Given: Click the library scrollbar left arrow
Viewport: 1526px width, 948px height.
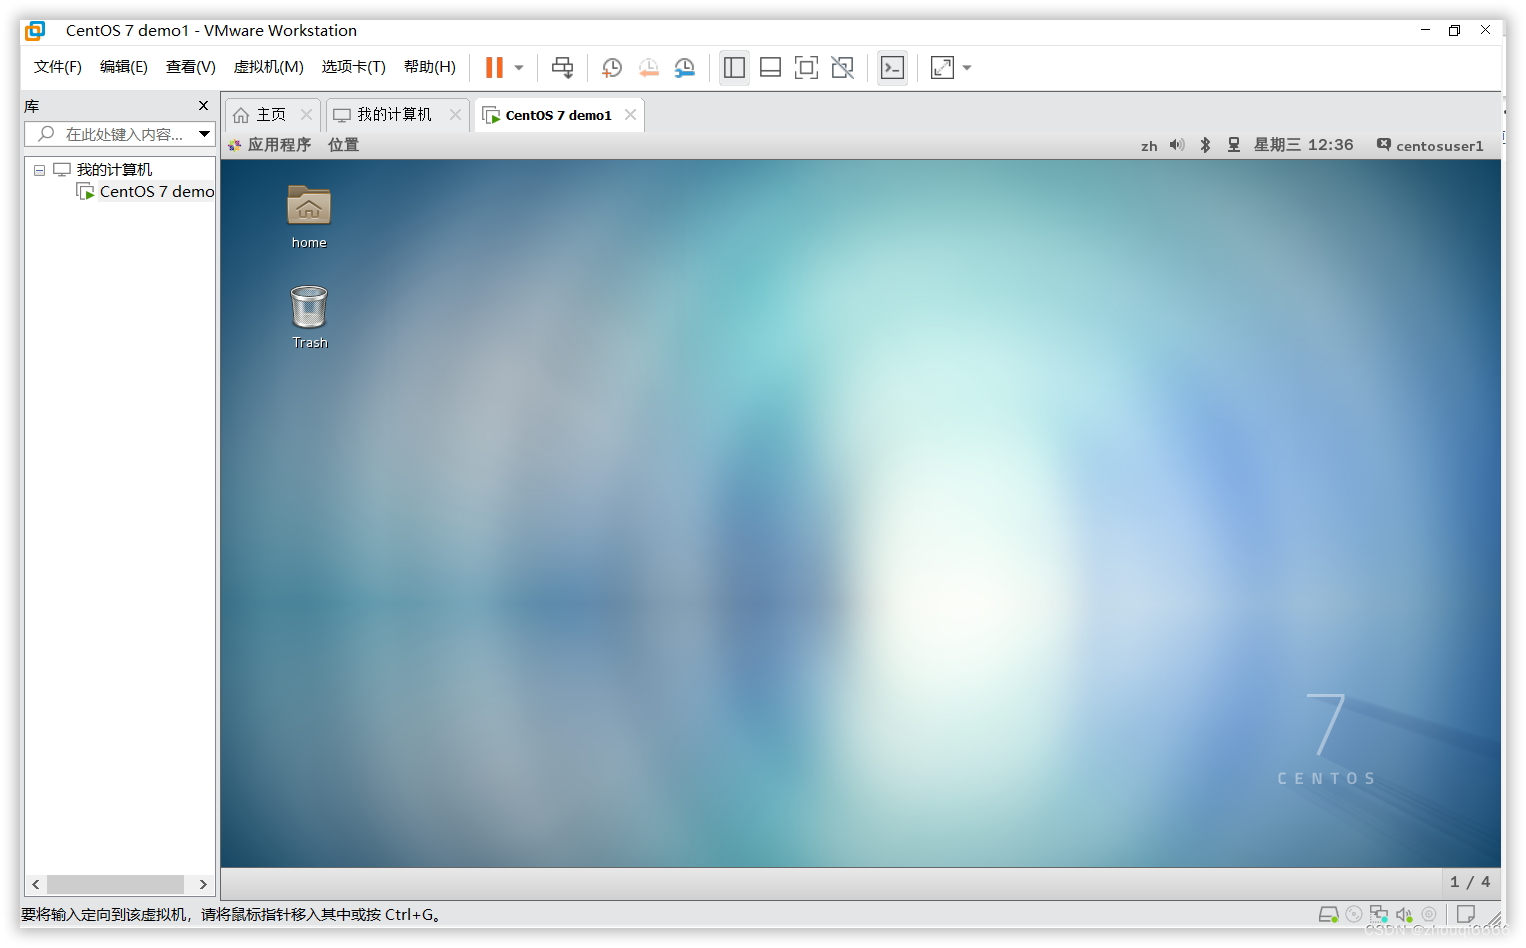Looking at the screenshot, I should (x=36, y=884).
